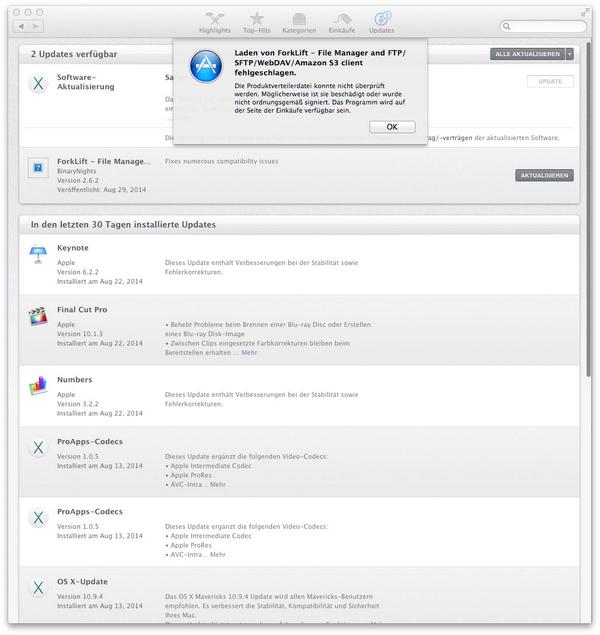Viewport: 600px width, 635px height.
Task: Dismiss the error dialog with OK
Action: click(x=392, y=127)
